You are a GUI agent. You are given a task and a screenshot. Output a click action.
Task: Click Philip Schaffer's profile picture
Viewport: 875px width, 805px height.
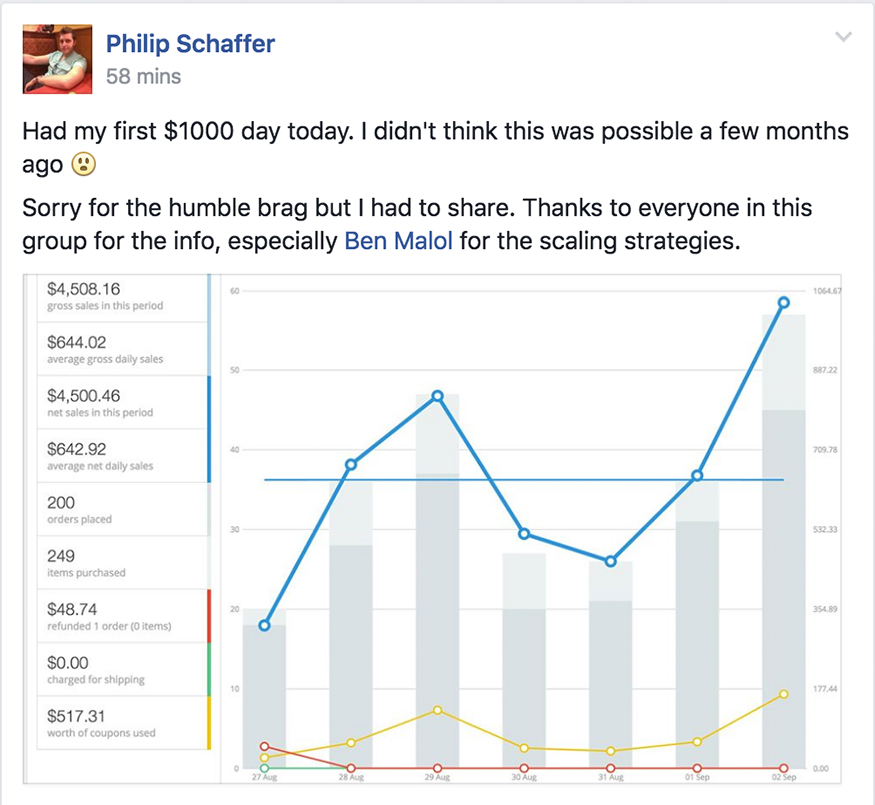point(58,60)
